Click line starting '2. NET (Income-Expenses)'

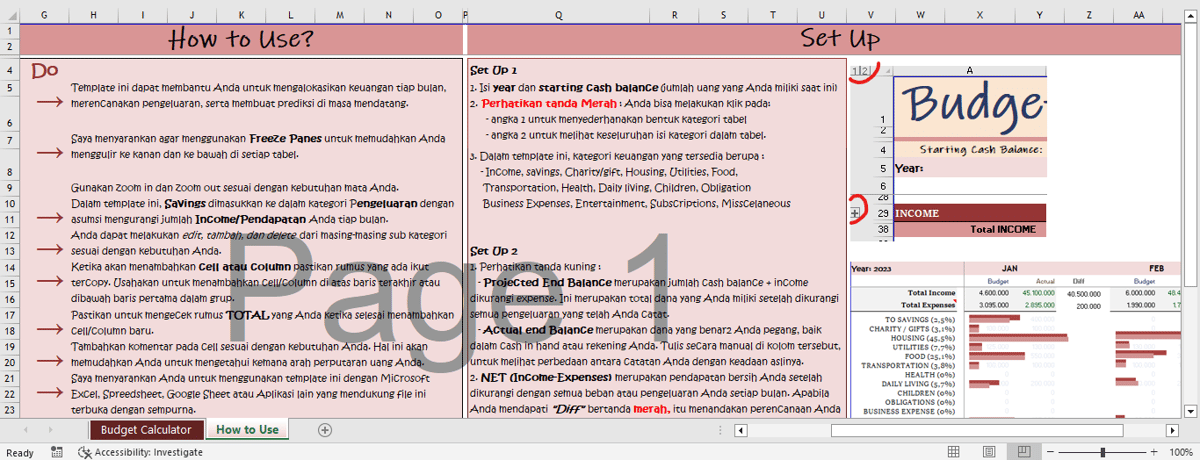tap(655, 376)
